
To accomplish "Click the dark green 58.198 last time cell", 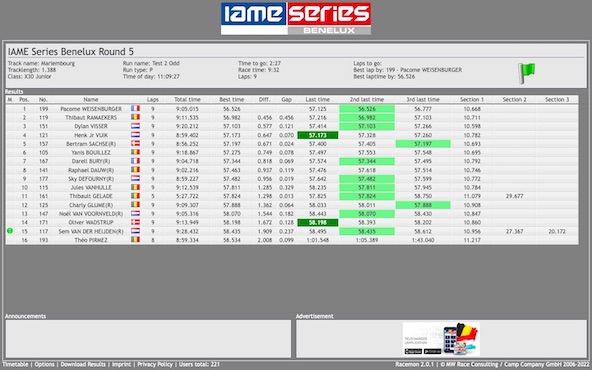I will pos(318,222).
